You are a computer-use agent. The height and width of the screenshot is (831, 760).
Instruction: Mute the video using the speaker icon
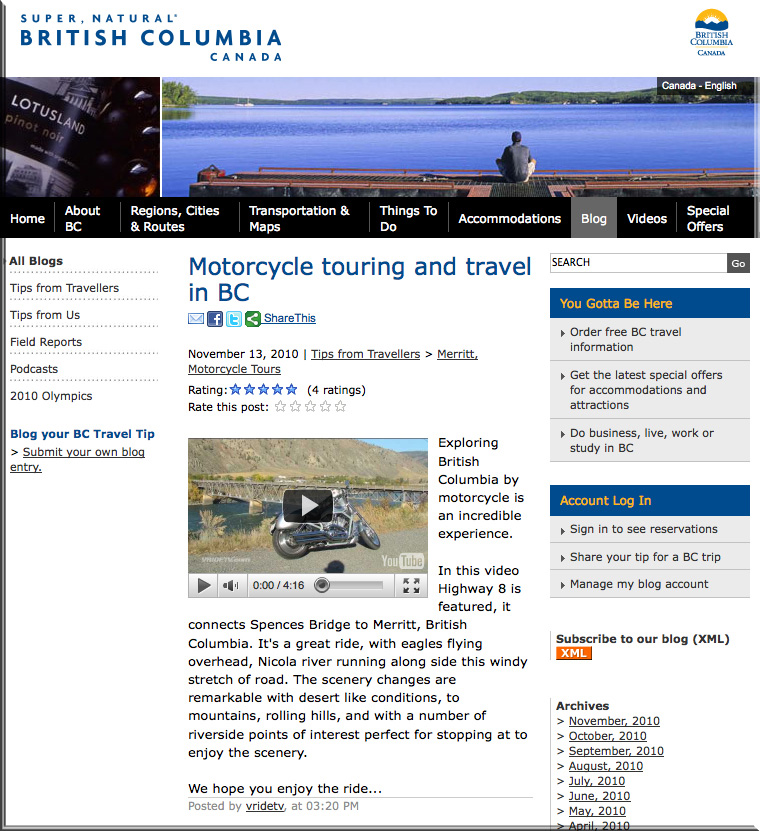point(231,585)
